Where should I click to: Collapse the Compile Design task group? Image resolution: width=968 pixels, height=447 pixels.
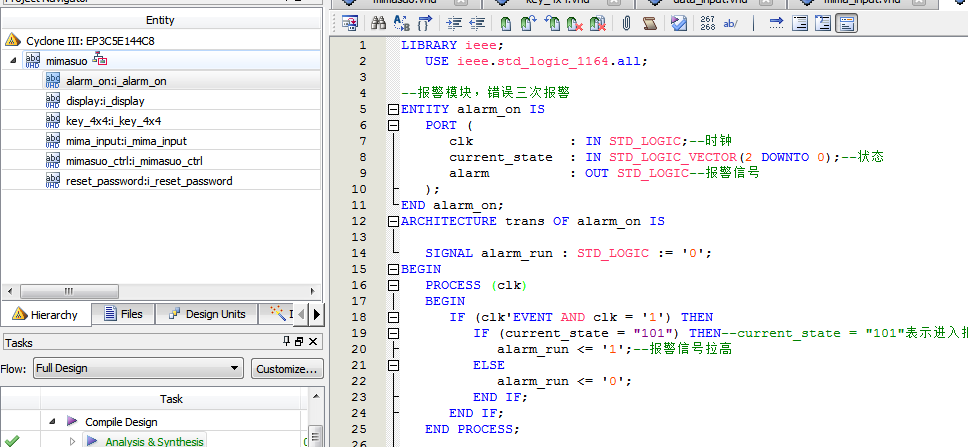(52, 422)
